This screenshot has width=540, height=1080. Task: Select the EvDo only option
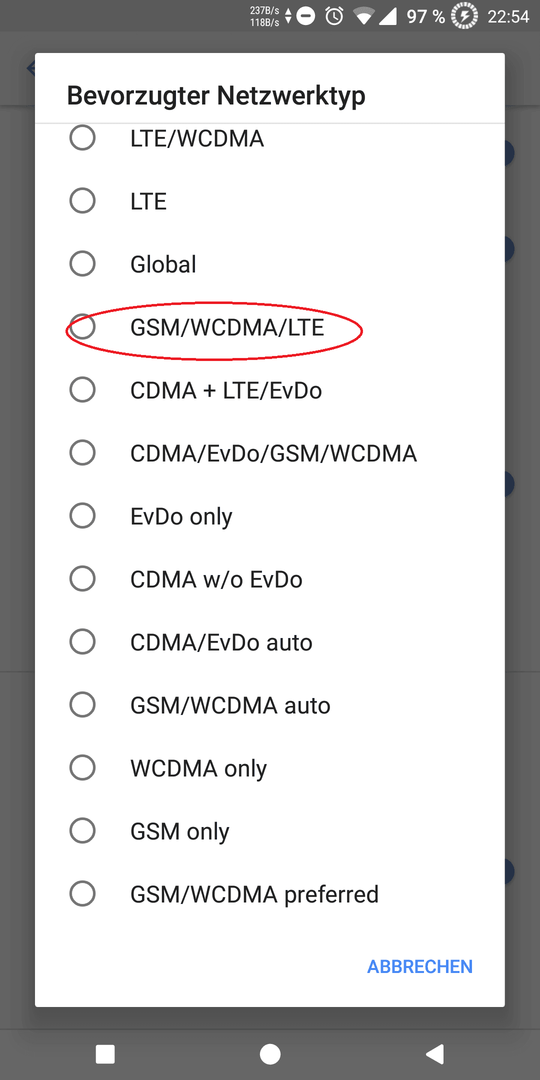269,516
